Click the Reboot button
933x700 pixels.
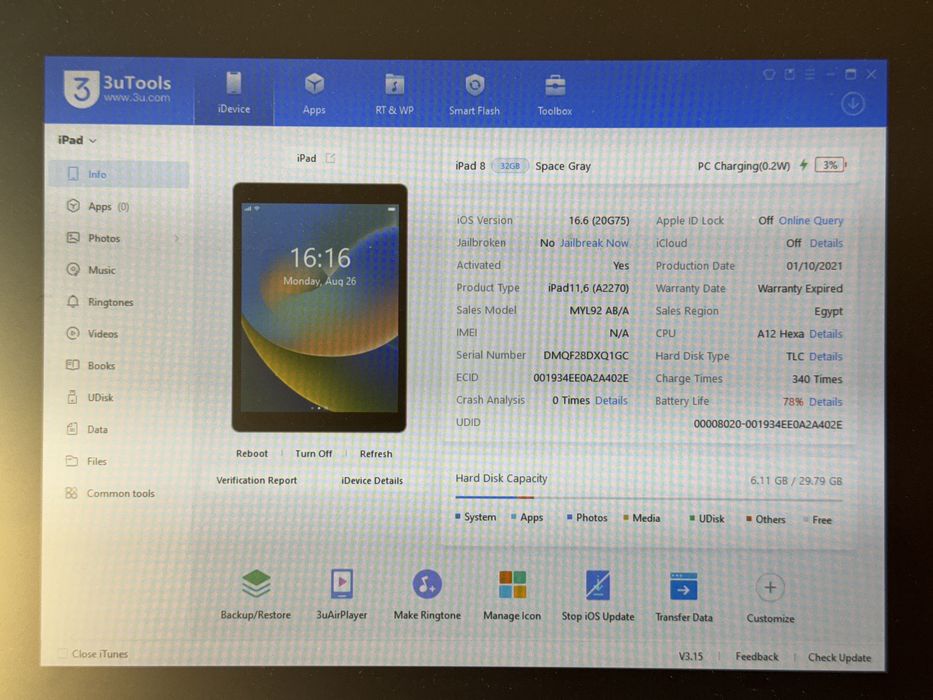(x=252, y=454)
